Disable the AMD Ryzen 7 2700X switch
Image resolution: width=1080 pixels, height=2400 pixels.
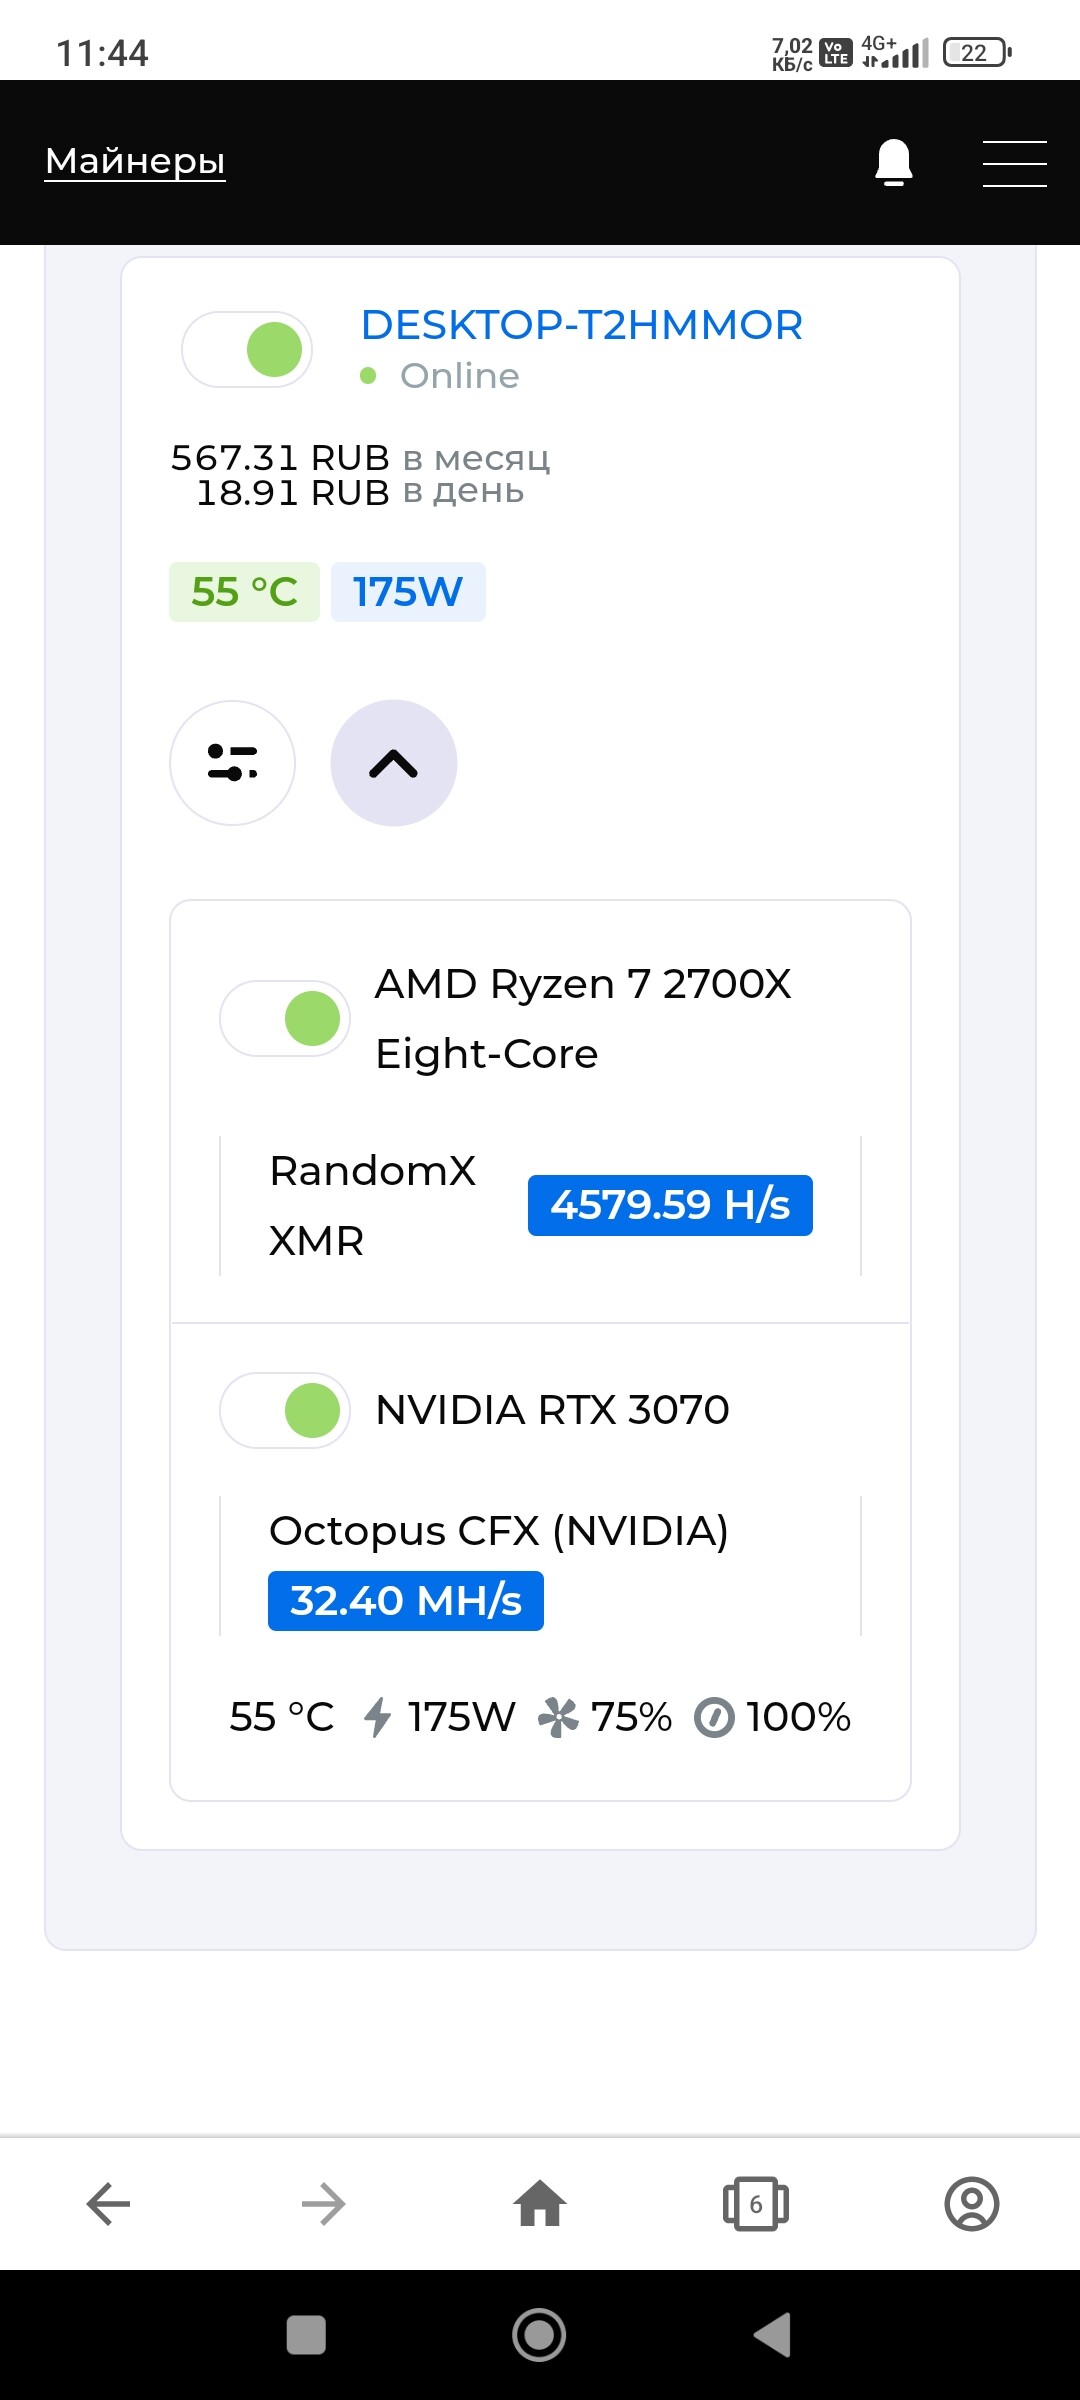(285, 1018)
